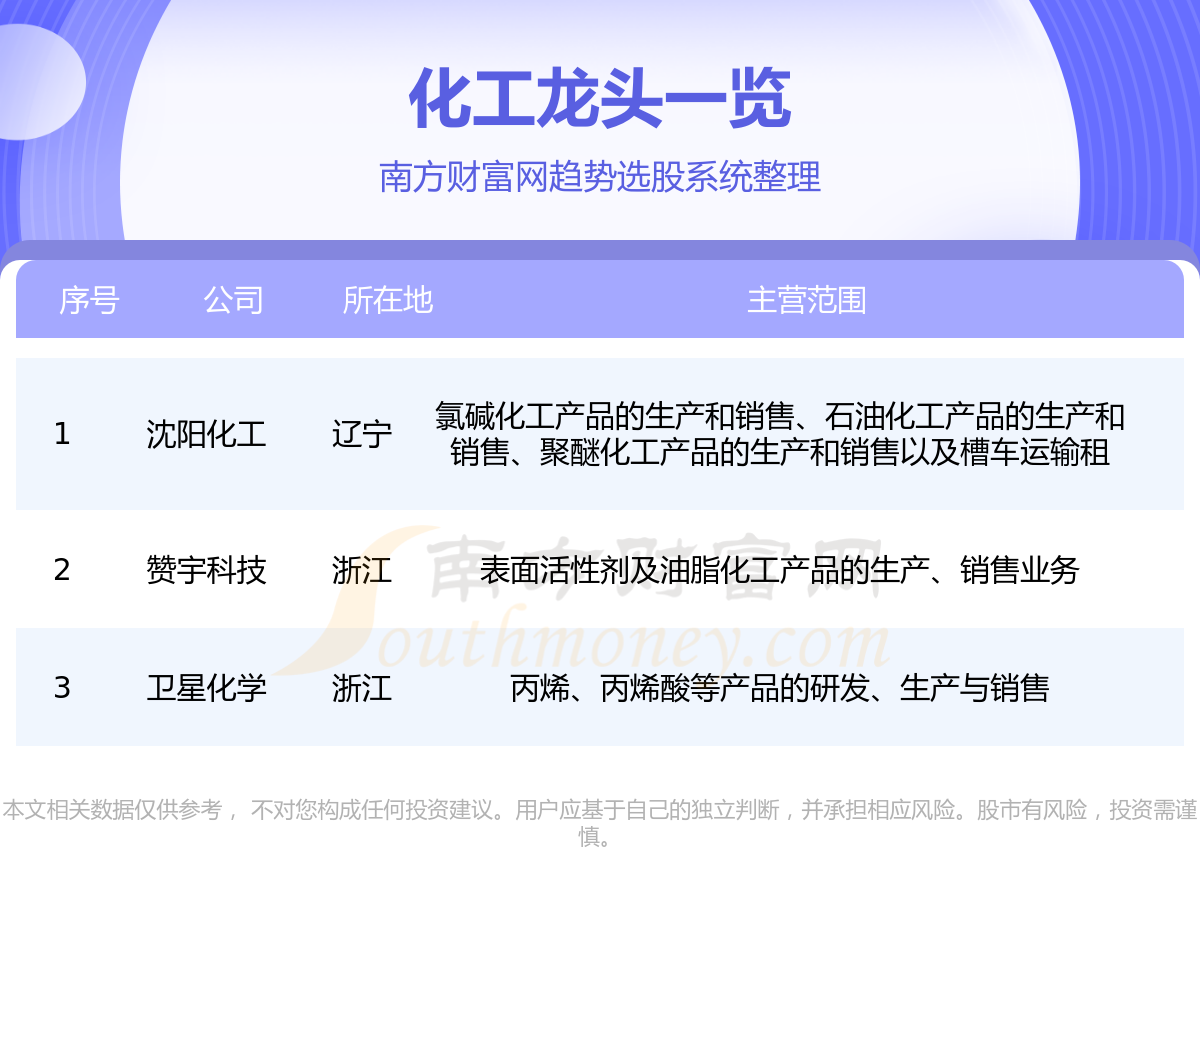Click the disclaimer text 本文相关数据仅供参考
Image resolution: width=1200 pixels, height=1050 pixels.
click(x=600, y=822)
